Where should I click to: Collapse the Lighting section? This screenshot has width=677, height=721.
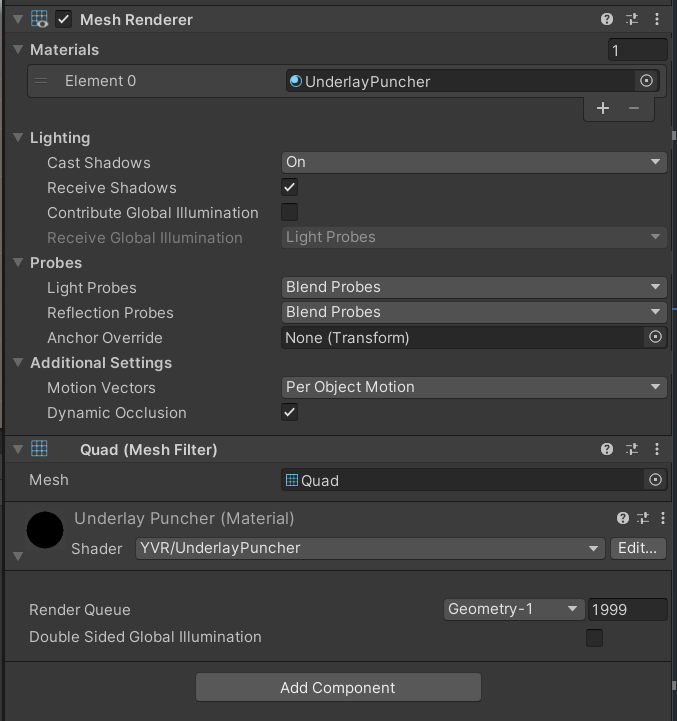[18, 138]
